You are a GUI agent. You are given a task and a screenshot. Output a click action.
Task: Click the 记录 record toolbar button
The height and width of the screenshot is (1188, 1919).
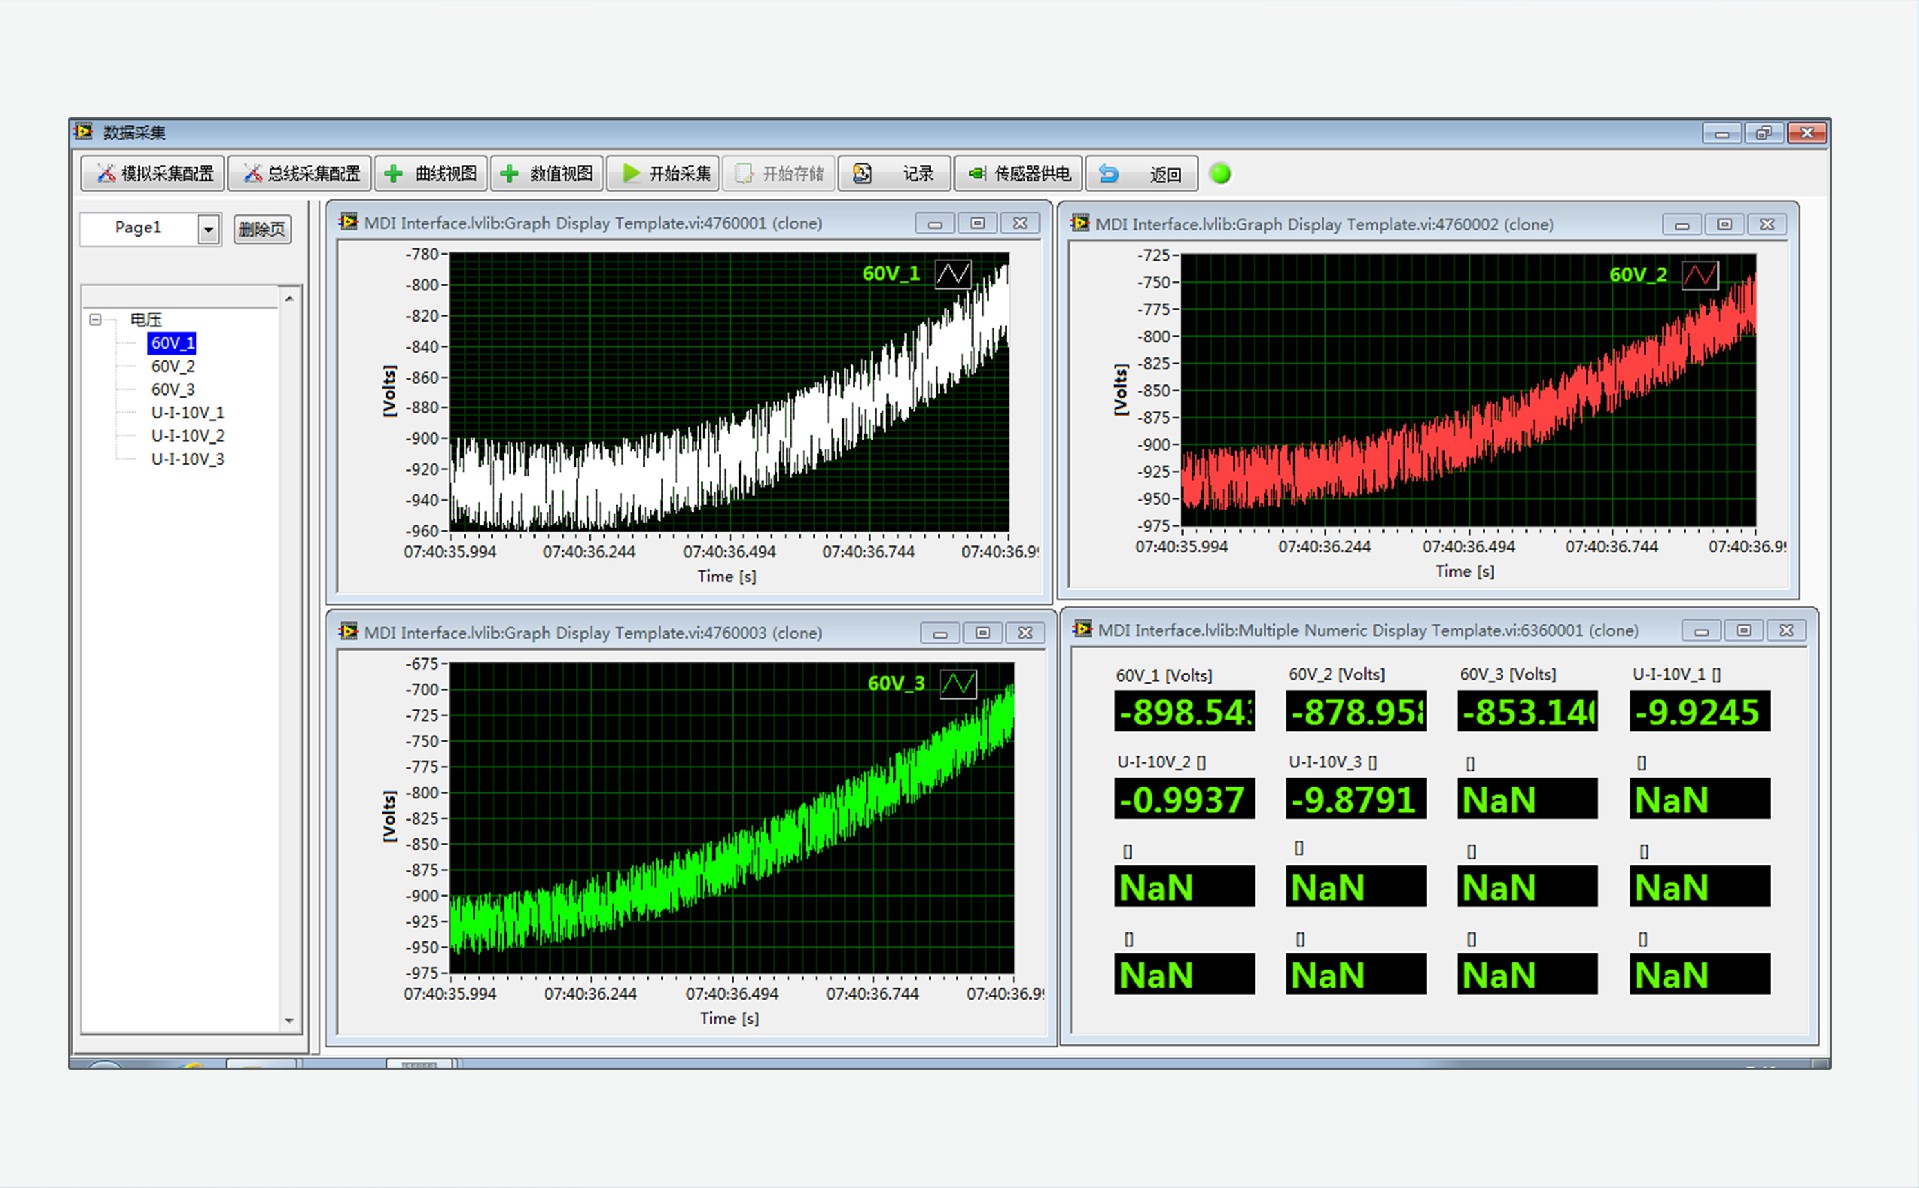coord(894,174)
